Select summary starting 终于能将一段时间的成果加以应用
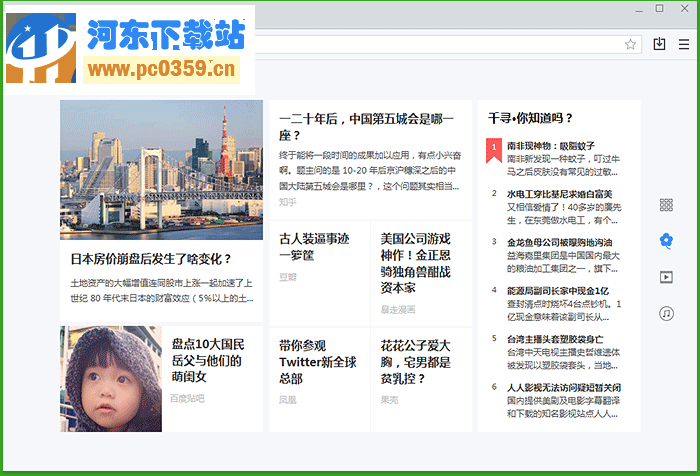This screenshot has width=700, height=476. pos(370,171)
